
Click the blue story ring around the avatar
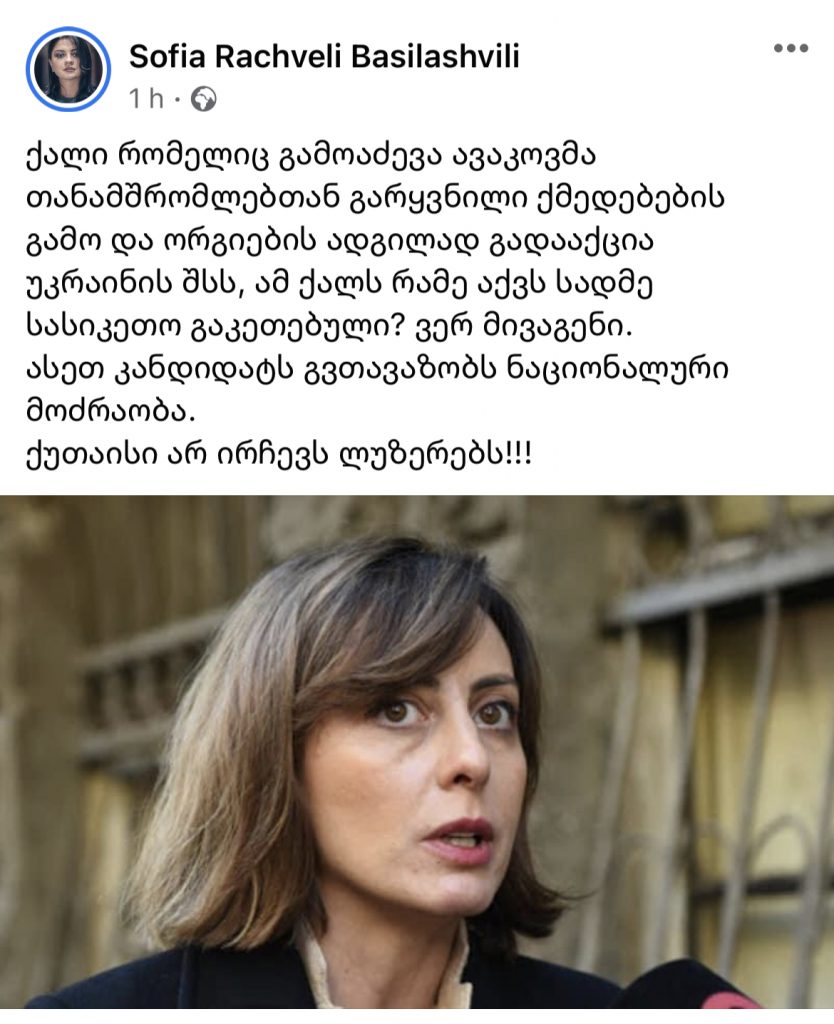(69, 69)
